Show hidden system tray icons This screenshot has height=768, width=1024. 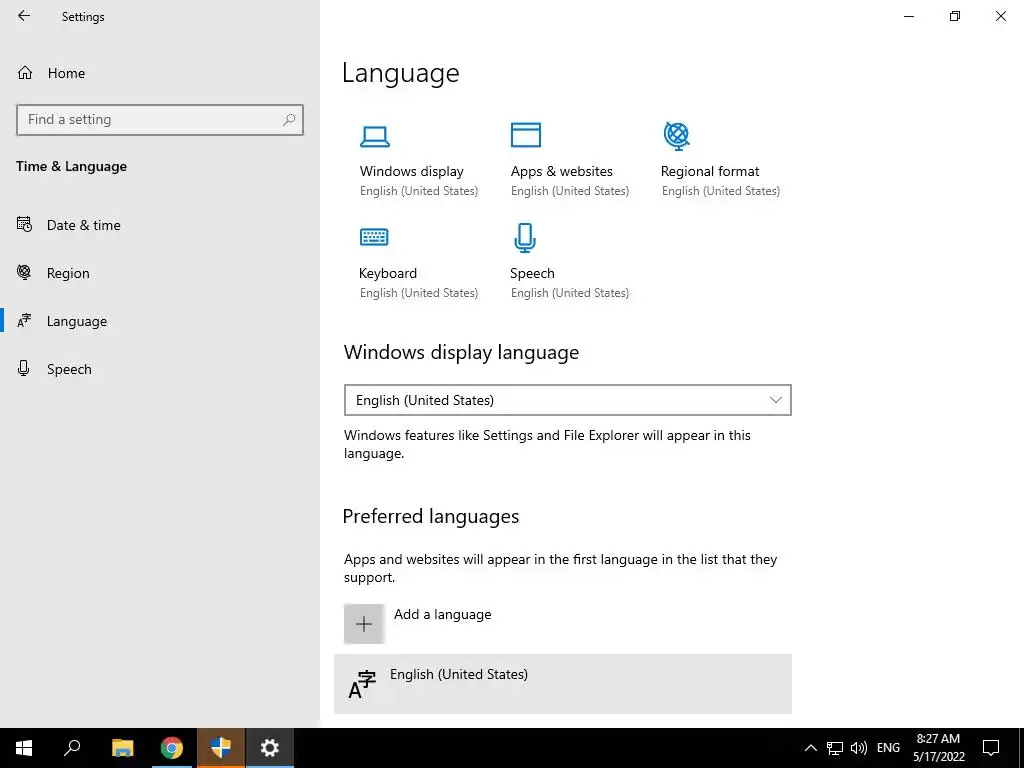[x=810, y=748]
